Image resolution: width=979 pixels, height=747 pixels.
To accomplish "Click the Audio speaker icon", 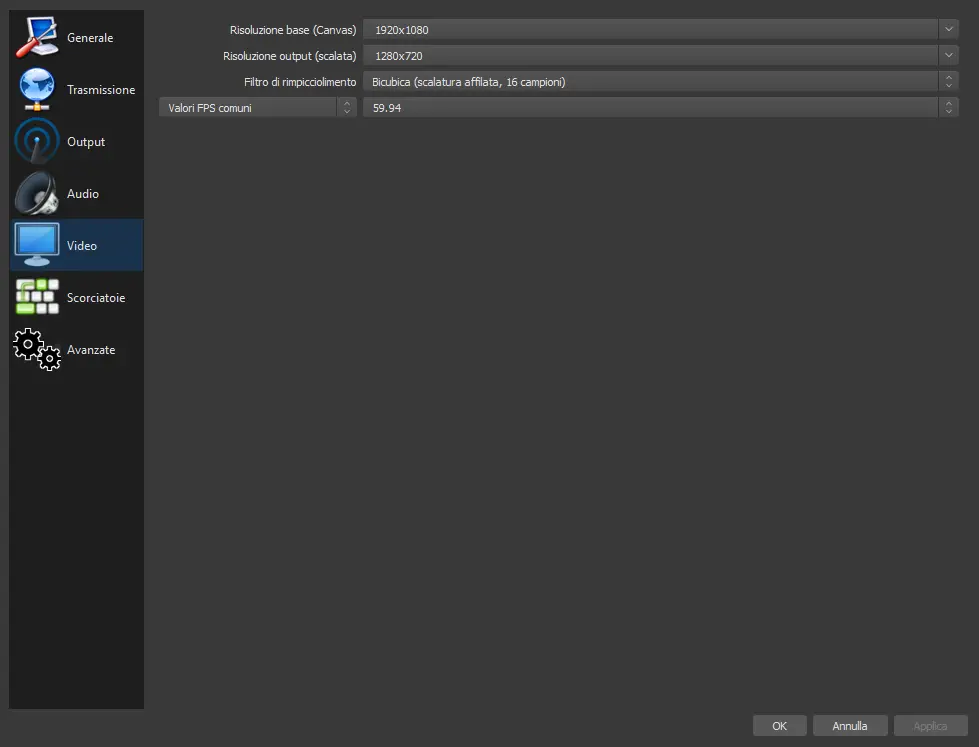I will pyautogui.click(x=37, y=194).
